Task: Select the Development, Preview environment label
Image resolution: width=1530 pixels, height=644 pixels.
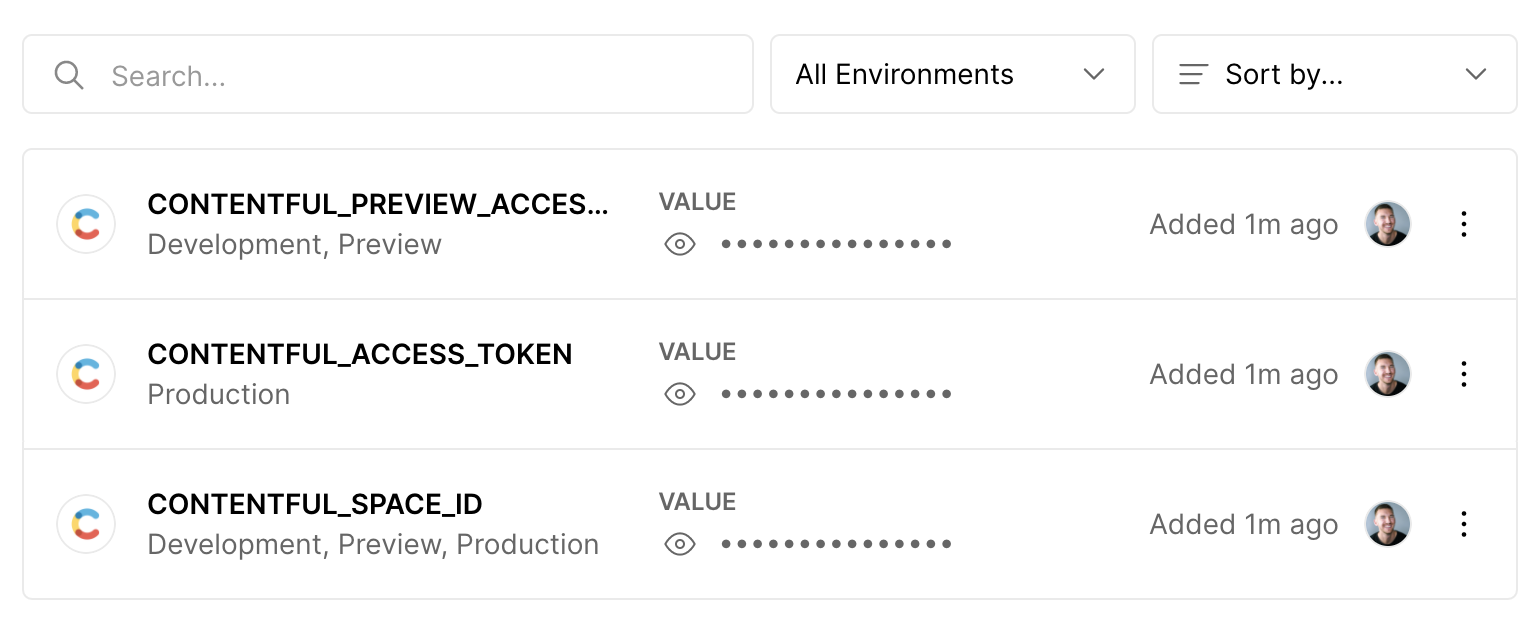Action: pos(294,244)
